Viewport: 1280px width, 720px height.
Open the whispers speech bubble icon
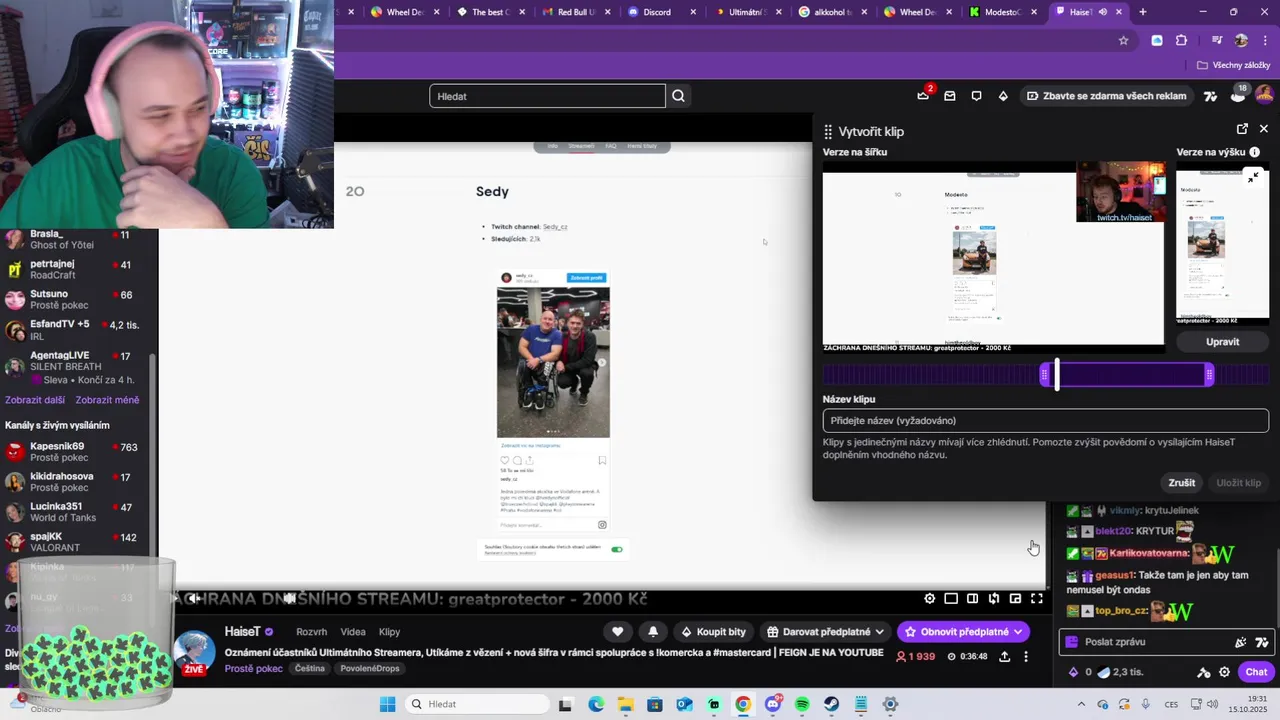977,96
